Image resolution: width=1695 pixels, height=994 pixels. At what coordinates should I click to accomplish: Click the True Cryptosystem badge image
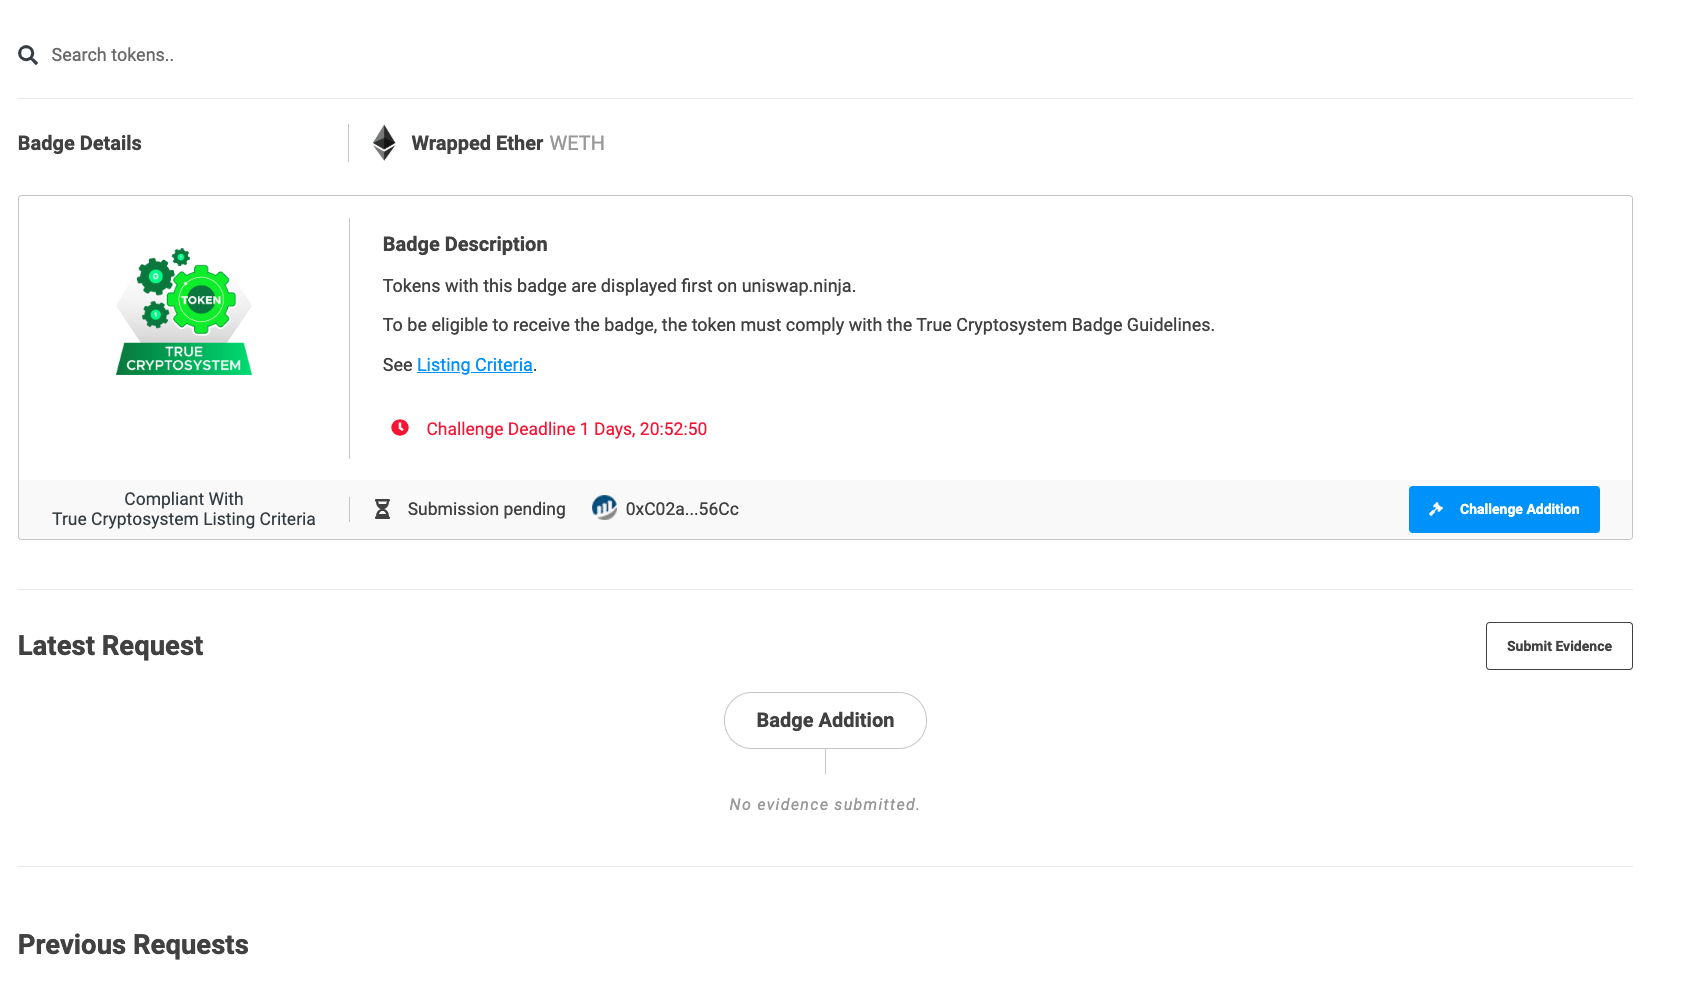(x=184, y=312)
